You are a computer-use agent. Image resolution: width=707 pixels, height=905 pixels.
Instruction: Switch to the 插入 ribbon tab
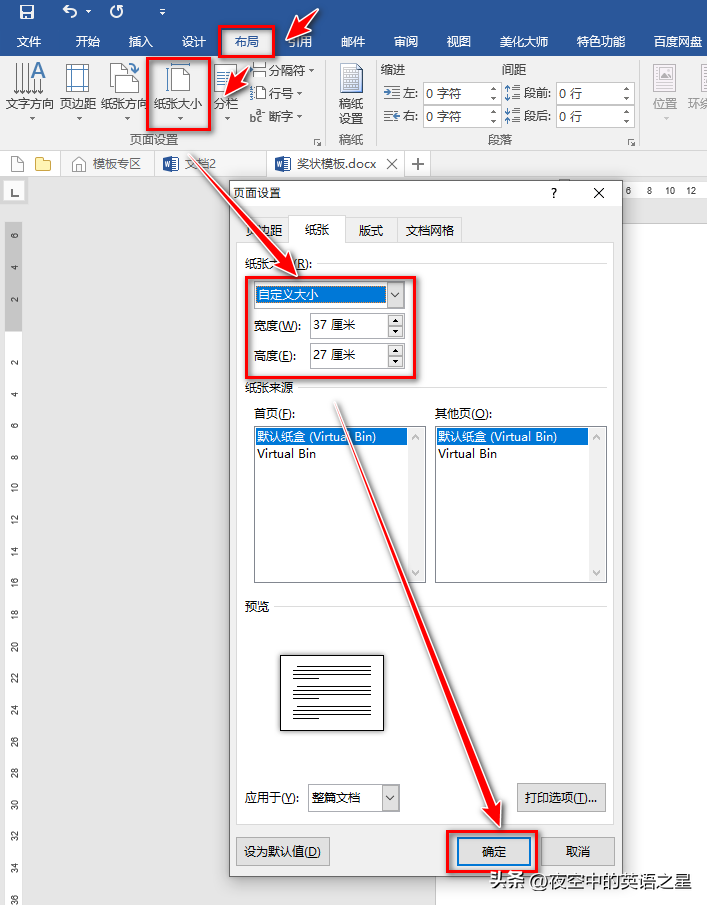(x=140, y=42)
